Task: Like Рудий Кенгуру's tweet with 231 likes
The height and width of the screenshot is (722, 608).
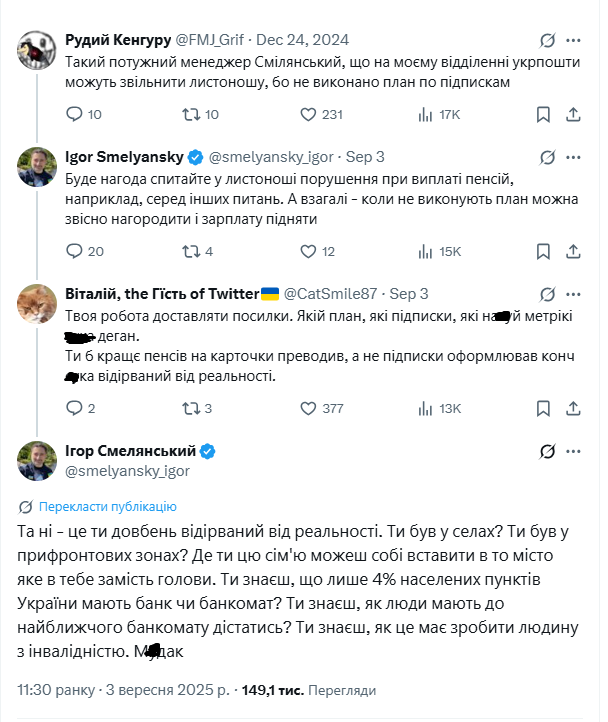Action: click(305, 115)
